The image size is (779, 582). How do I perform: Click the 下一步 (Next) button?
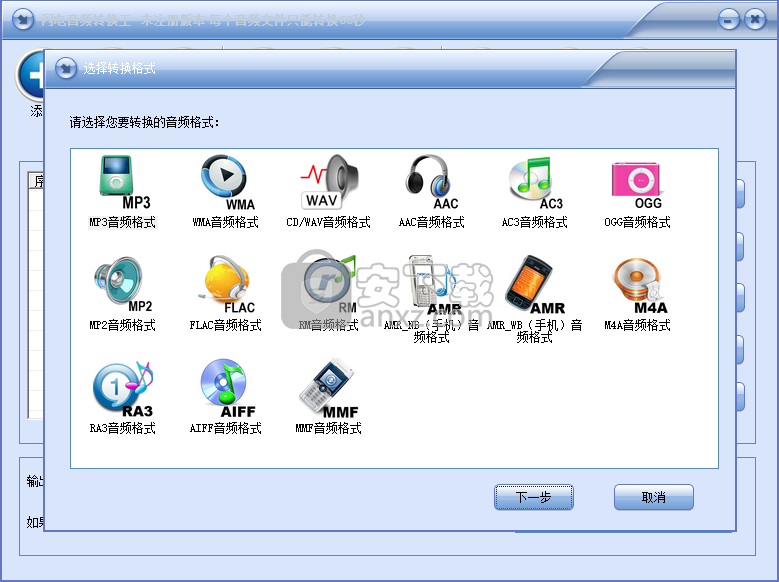pos(534,497)
